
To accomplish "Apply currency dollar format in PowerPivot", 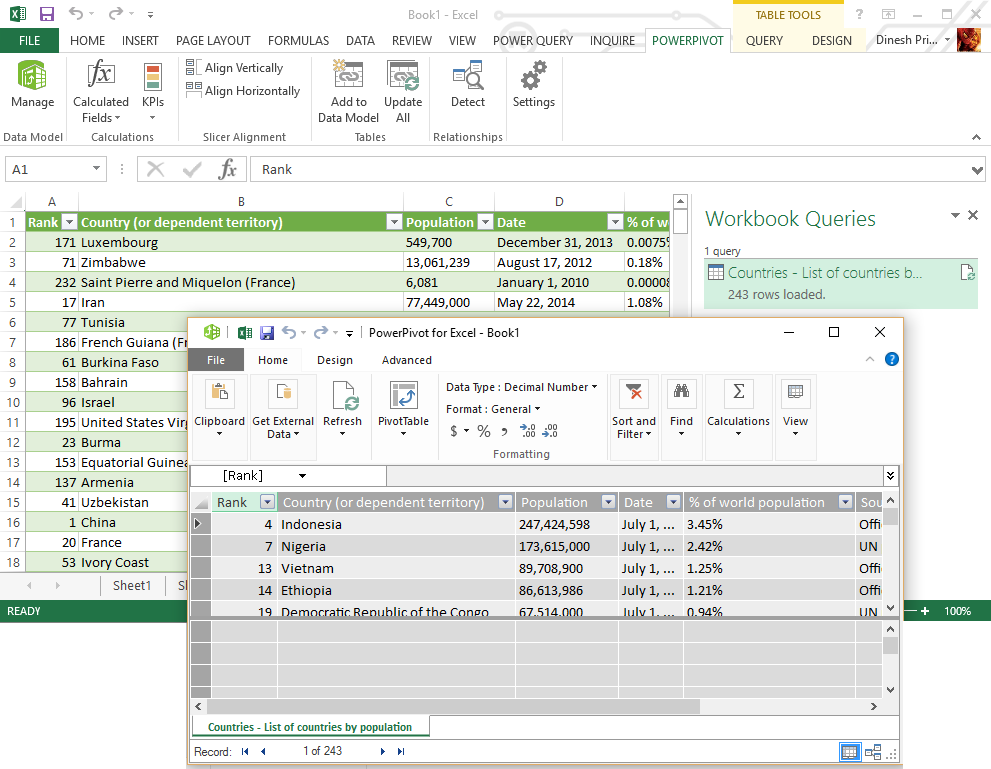I will [x=454, y=431].
